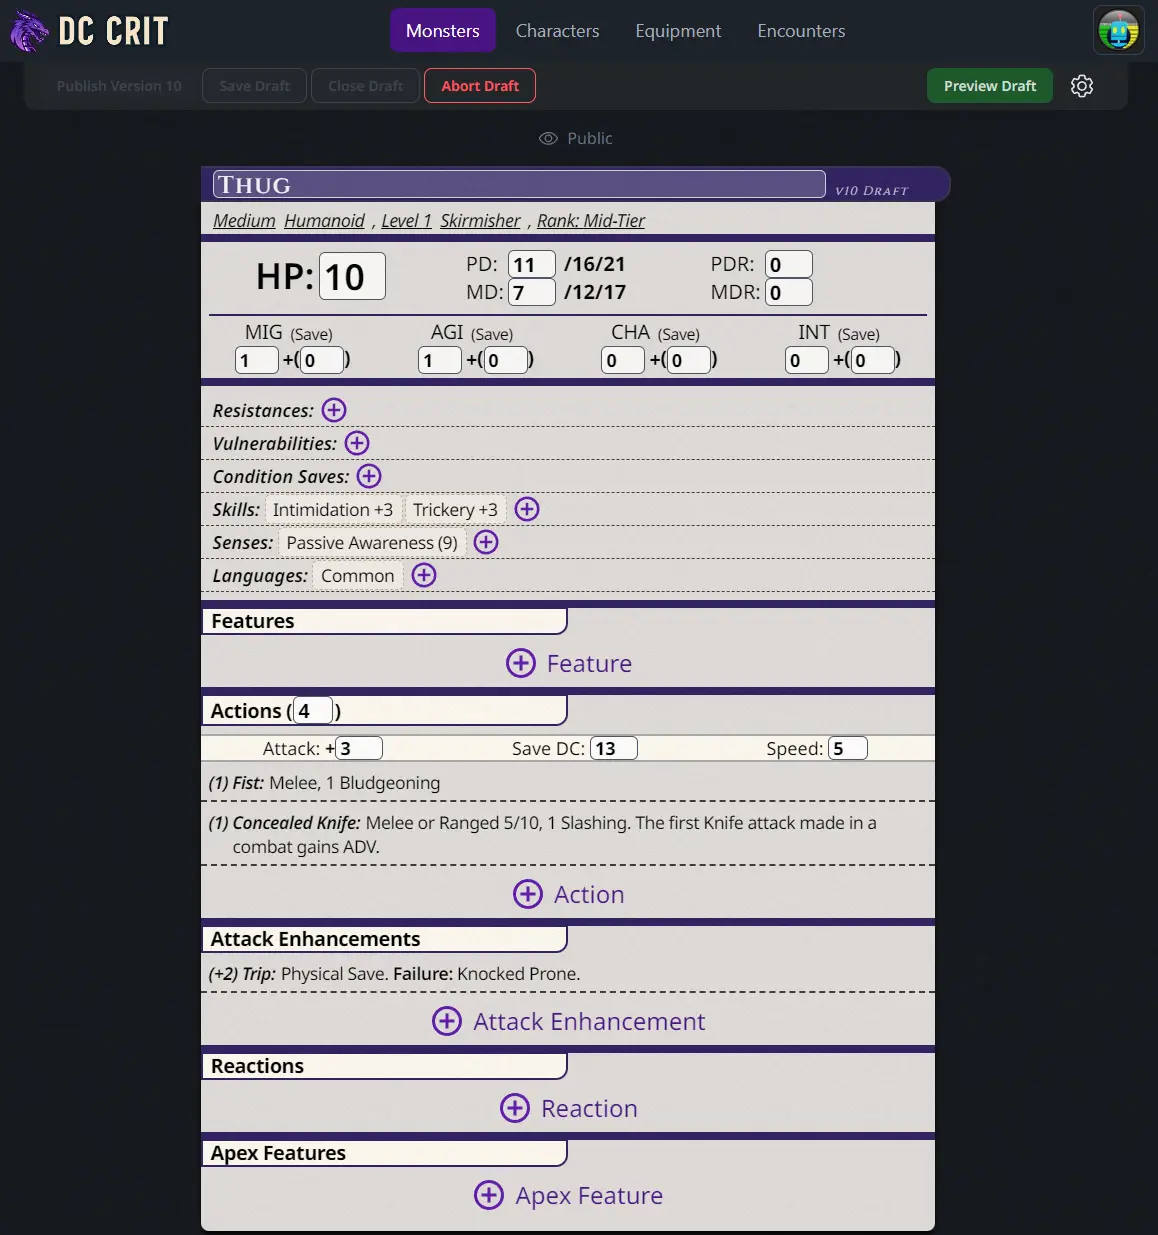This screenshot has width=1158, height=1235.
Task: Edit the Save DC field
Action: click(614, 748)
